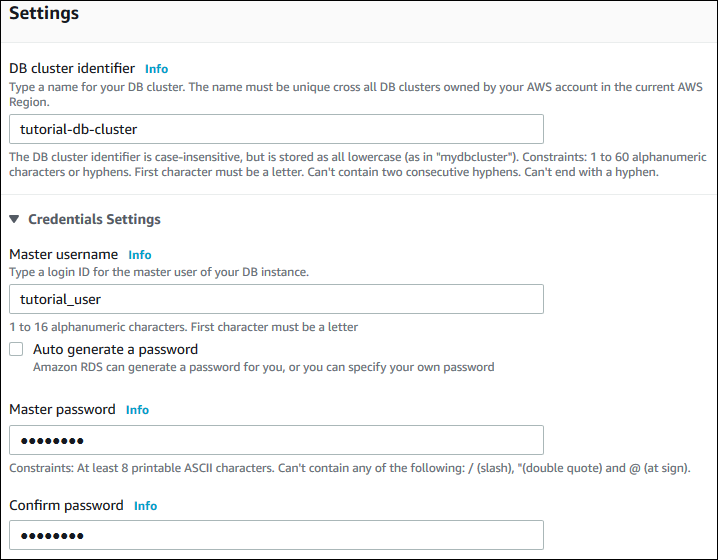This screenshot has width=718, height=560.
Task: Click the DB cluster identifier text field
Action: point(276,129)
